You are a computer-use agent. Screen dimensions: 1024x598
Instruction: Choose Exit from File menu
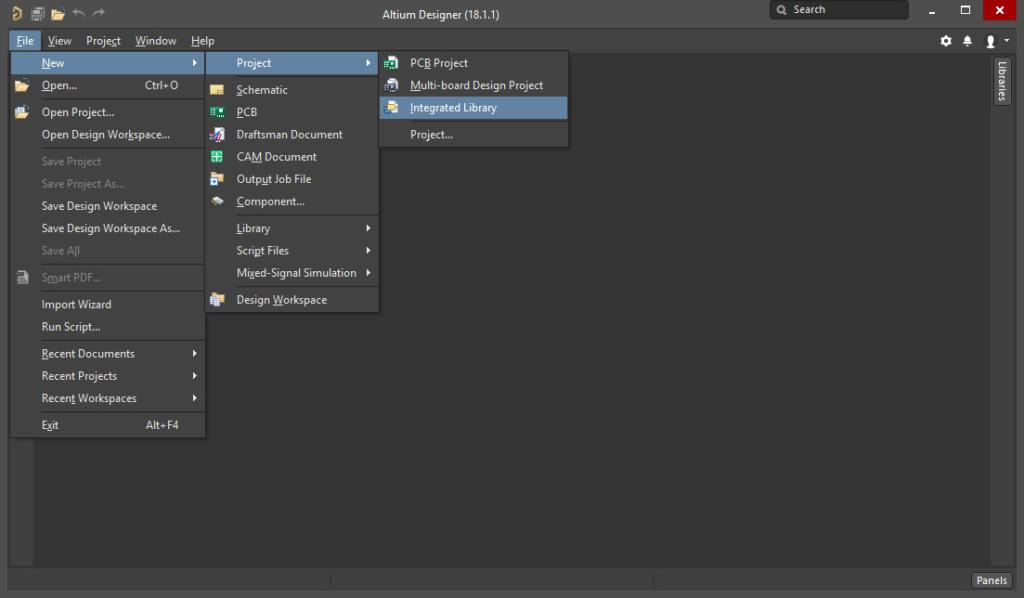108,425
